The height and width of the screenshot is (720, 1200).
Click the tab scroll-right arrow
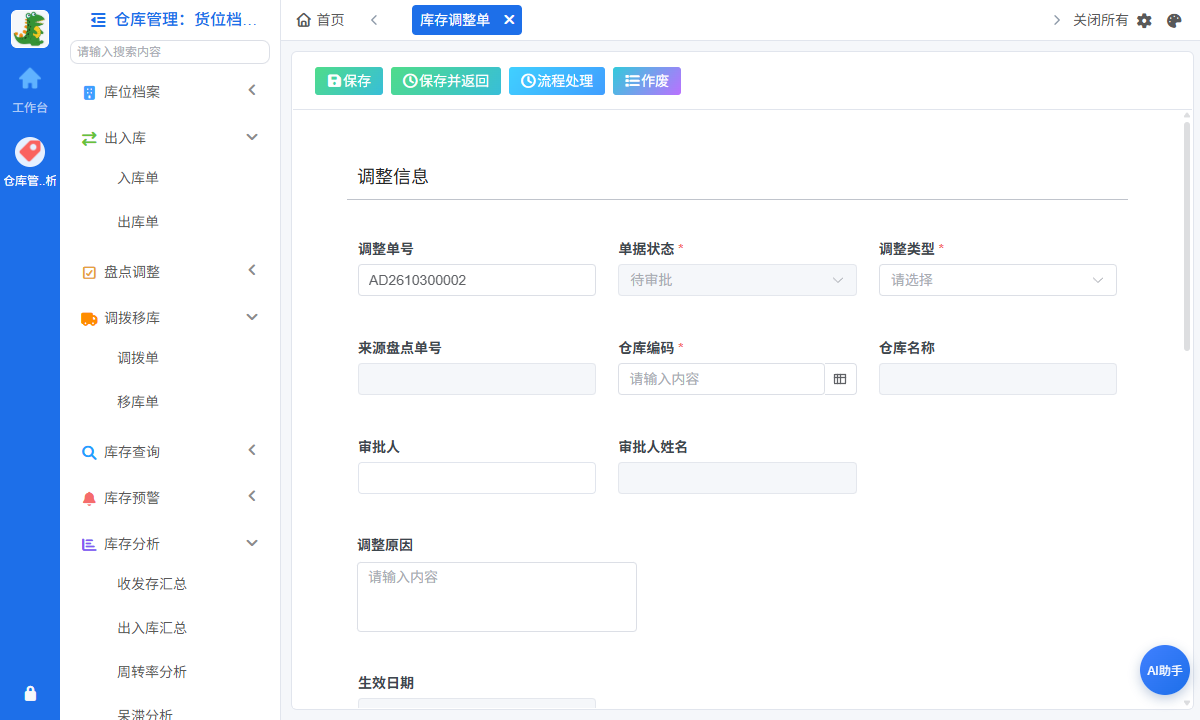[1057, 20]
